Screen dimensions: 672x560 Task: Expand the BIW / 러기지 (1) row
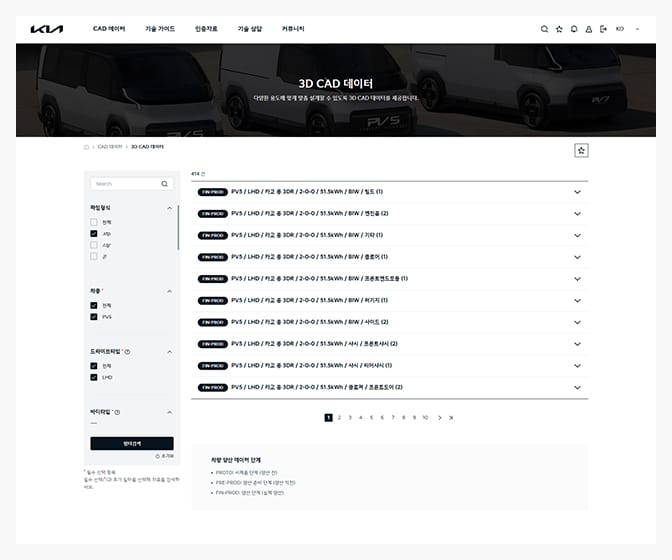point(577,301)
